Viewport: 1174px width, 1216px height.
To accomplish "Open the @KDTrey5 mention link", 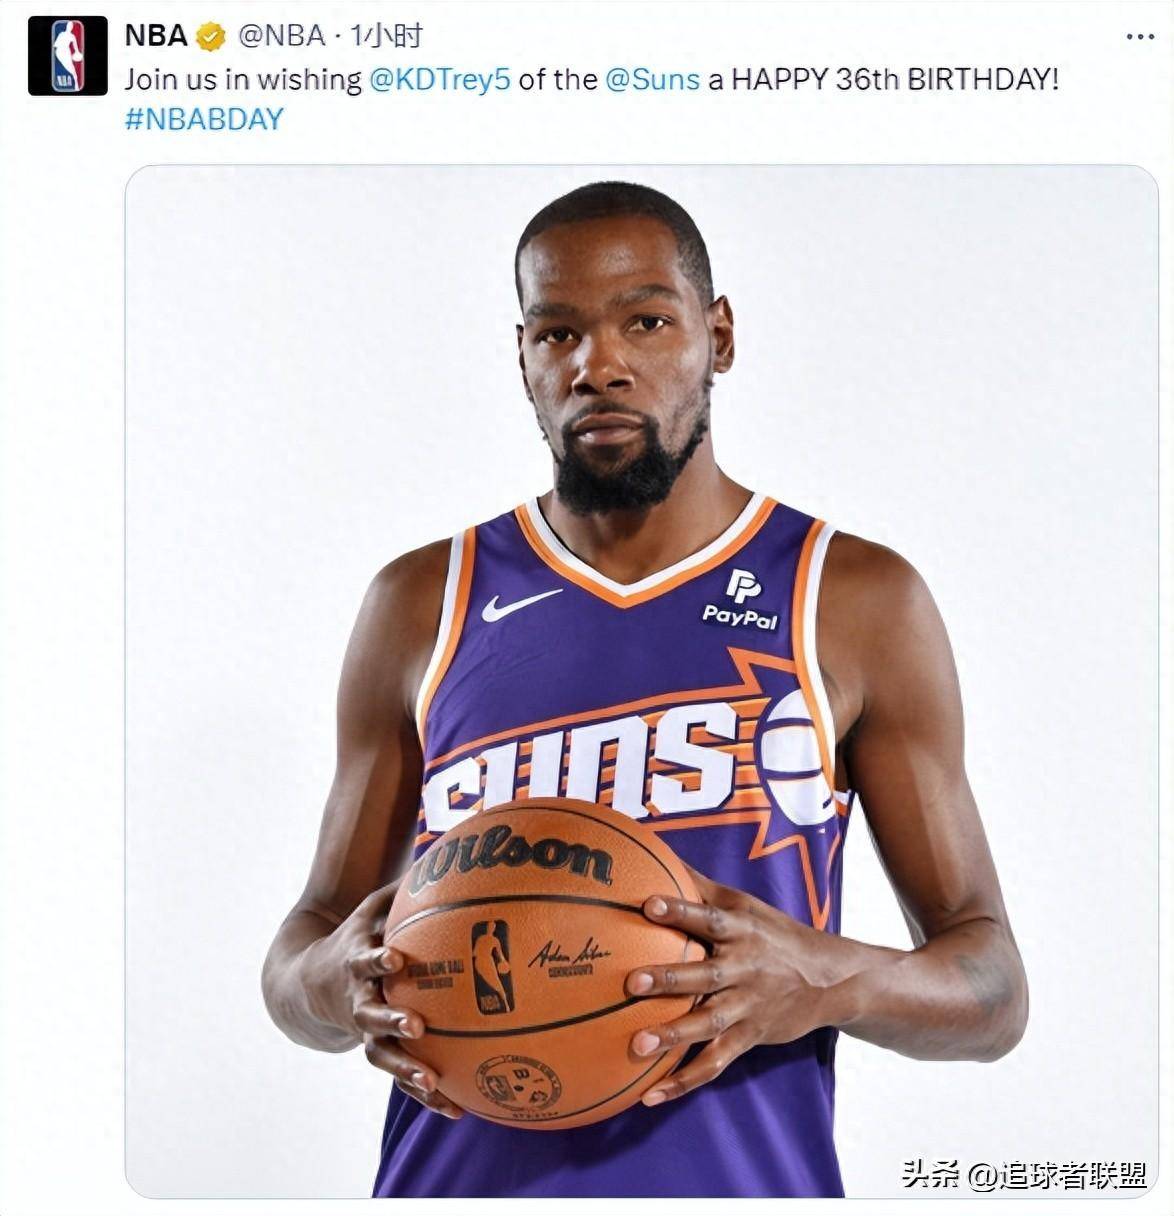I will click(440, 80).
